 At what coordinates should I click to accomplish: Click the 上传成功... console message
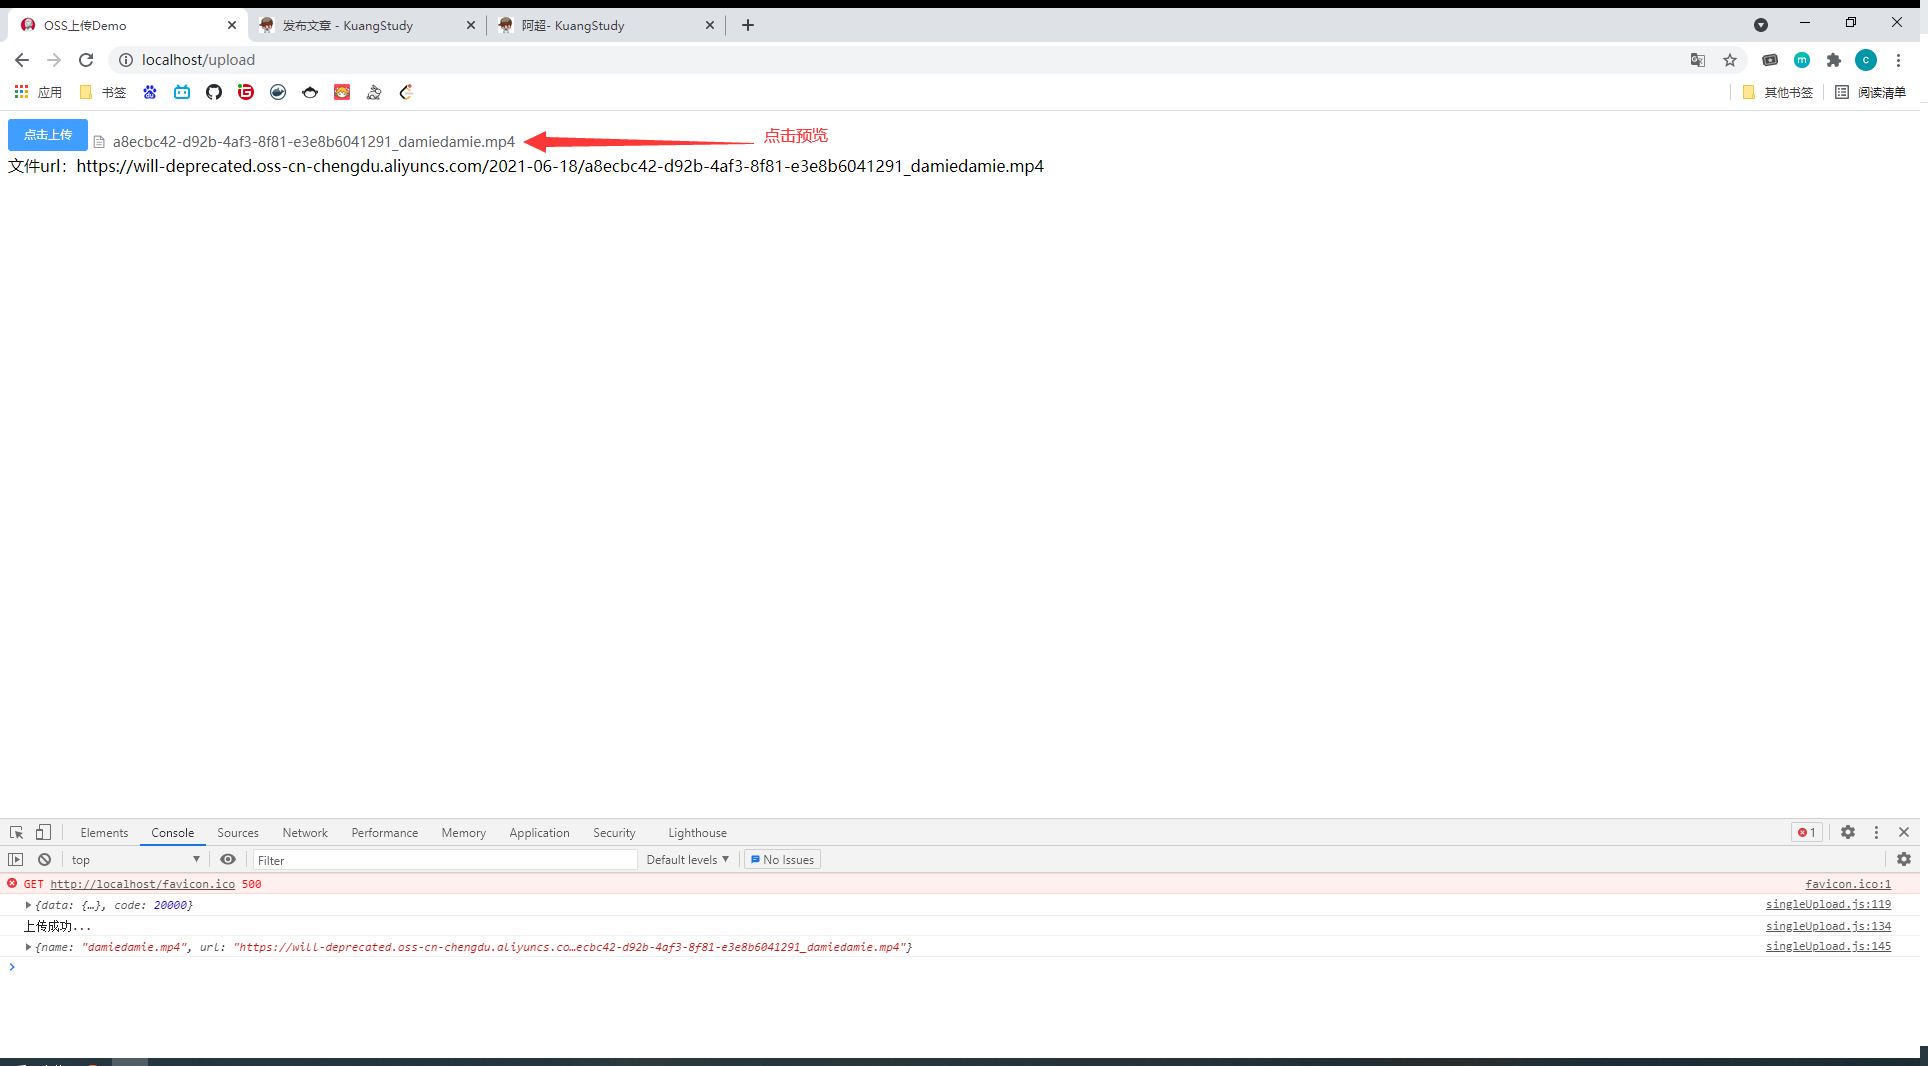[57, 926]
